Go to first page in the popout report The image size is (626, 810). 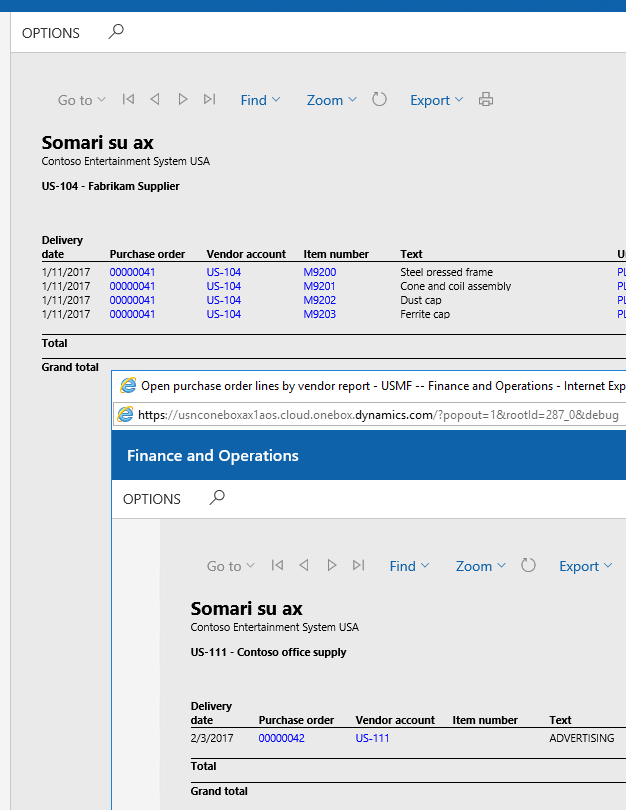click(x=277, y=565)
